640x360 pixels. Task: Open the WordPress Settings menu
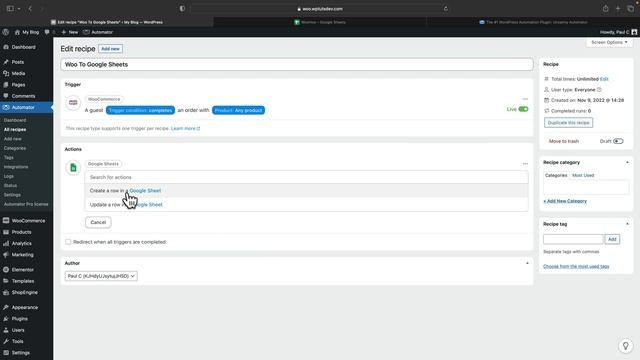point(20,353)
